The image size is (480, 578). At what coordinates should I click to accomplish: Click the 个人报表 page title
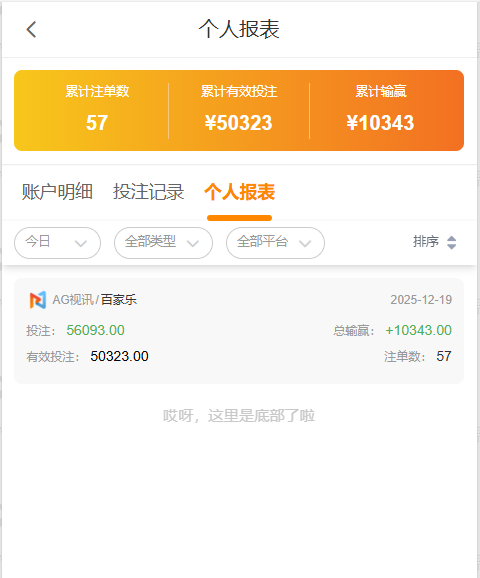pyautogui.click(x=239, y=29)
